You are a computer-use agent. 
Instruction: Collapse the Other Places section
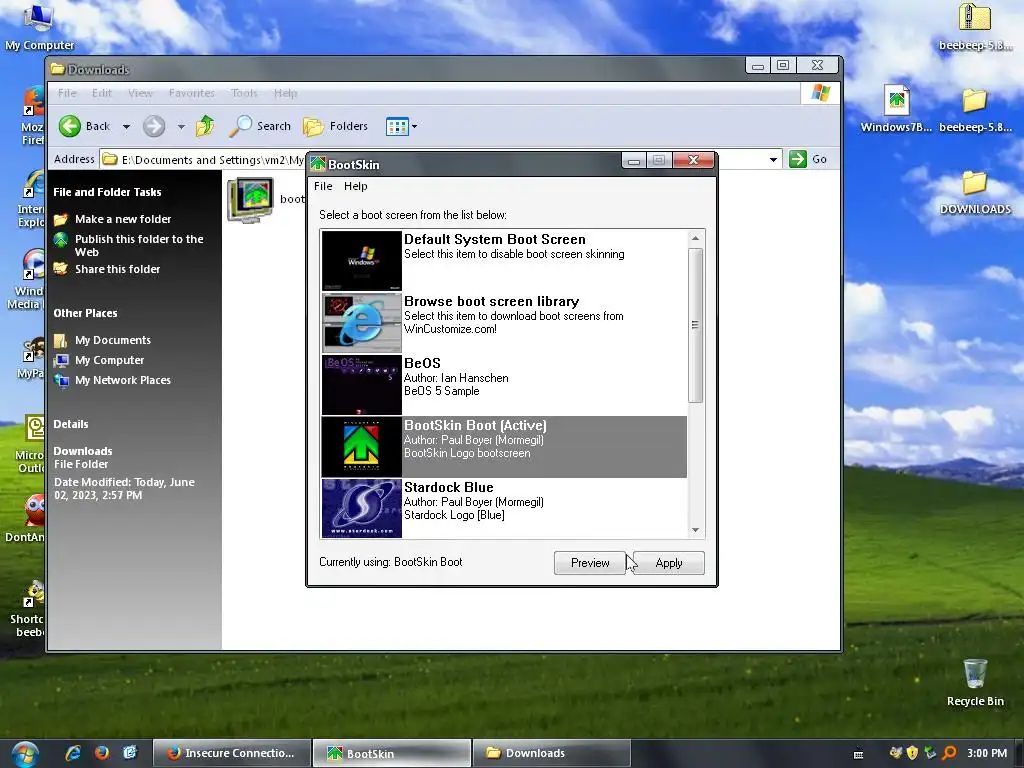pos(85,313)
